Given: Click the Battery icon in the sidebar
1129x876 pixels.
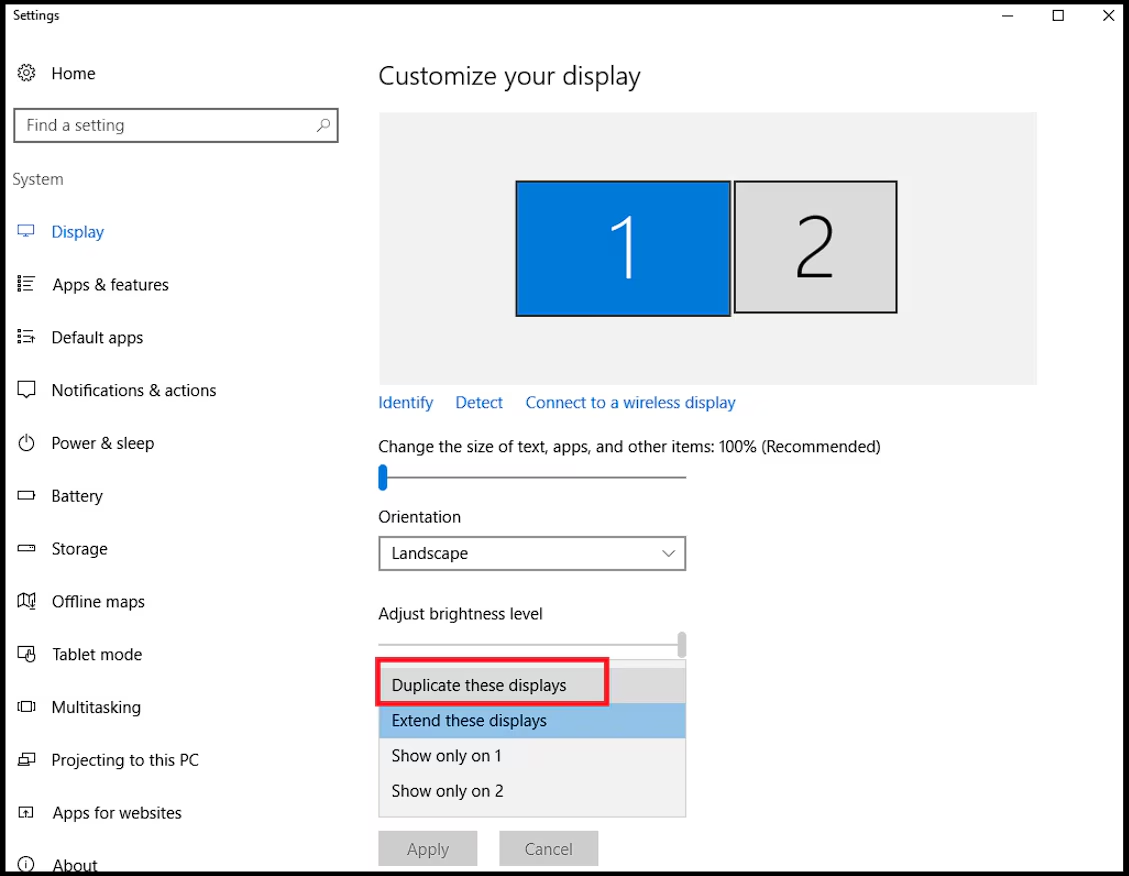Looking at the screenshot, I should pyautogui.click(x=27, y=495).
